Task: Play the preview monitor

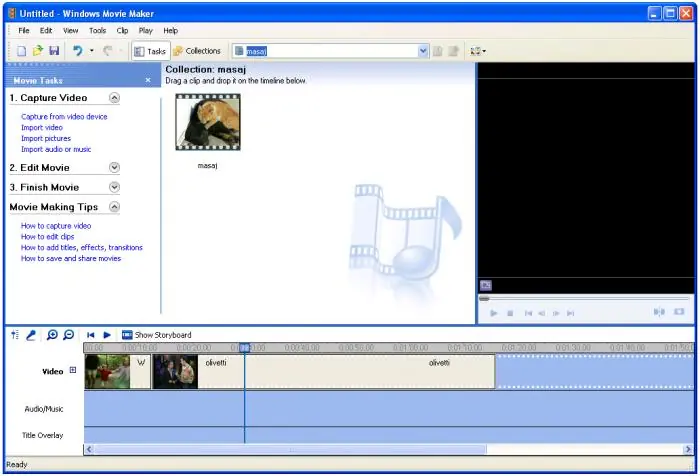Action: tap(494, 313)
